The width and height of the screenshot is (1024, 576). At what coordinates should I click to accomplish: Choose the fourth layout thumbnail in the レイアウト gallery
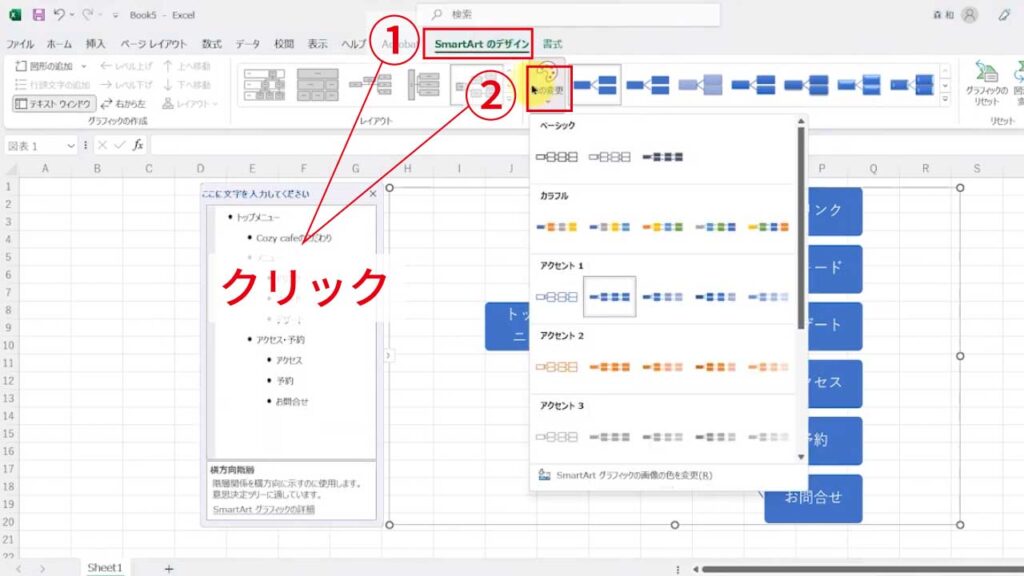(423, 85)
